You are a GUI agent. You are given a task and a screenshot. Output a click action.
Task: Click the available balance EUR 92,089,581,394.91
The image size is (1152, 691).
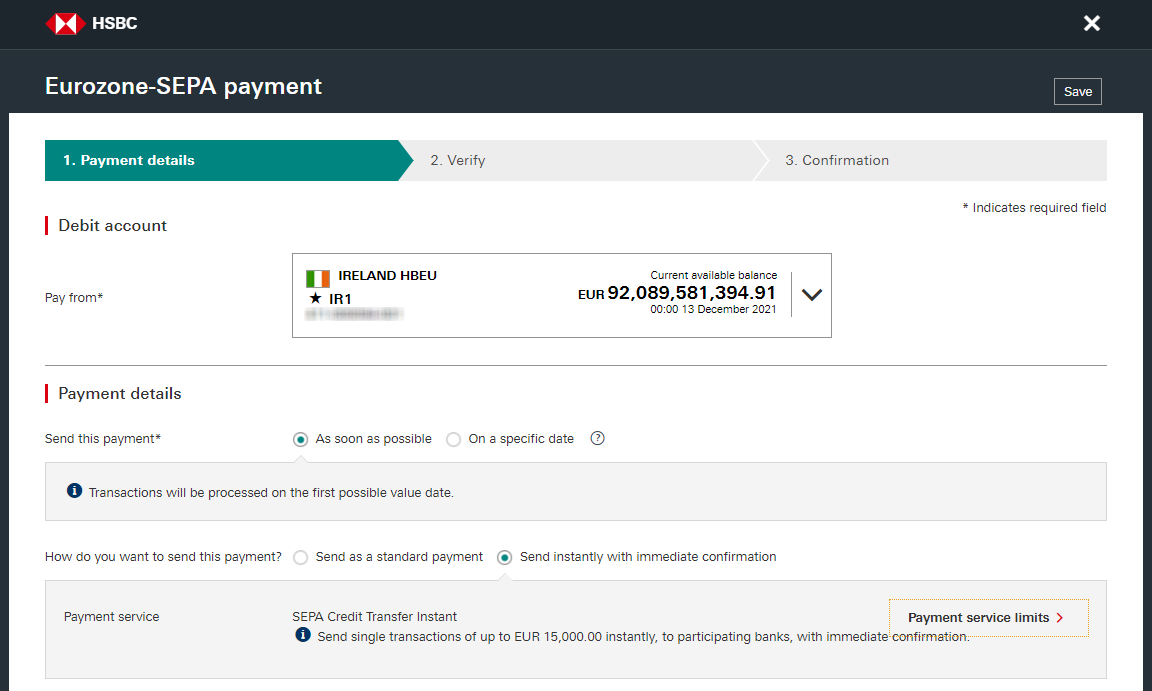(677, 293)
